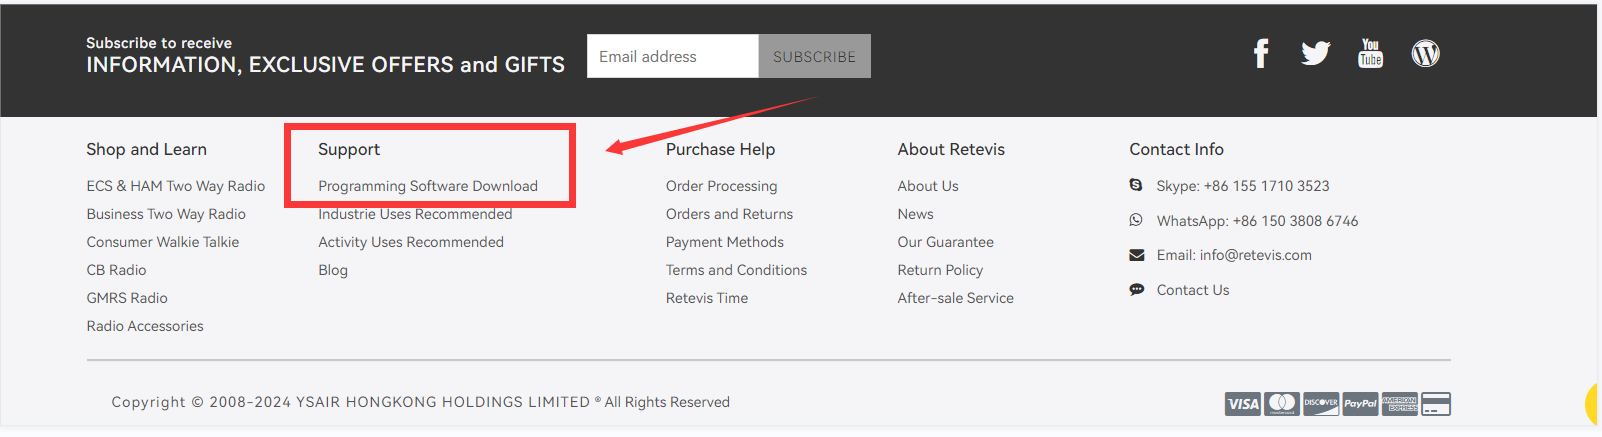Image resolution: width=1602 pixels, height=437 pixels.
Task: Open the After-sale Service page
Action: point(955,298)
